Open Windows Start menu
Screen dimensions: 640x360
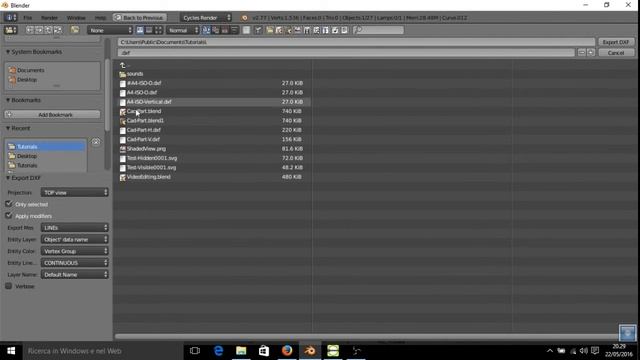(x=11, y=351)
